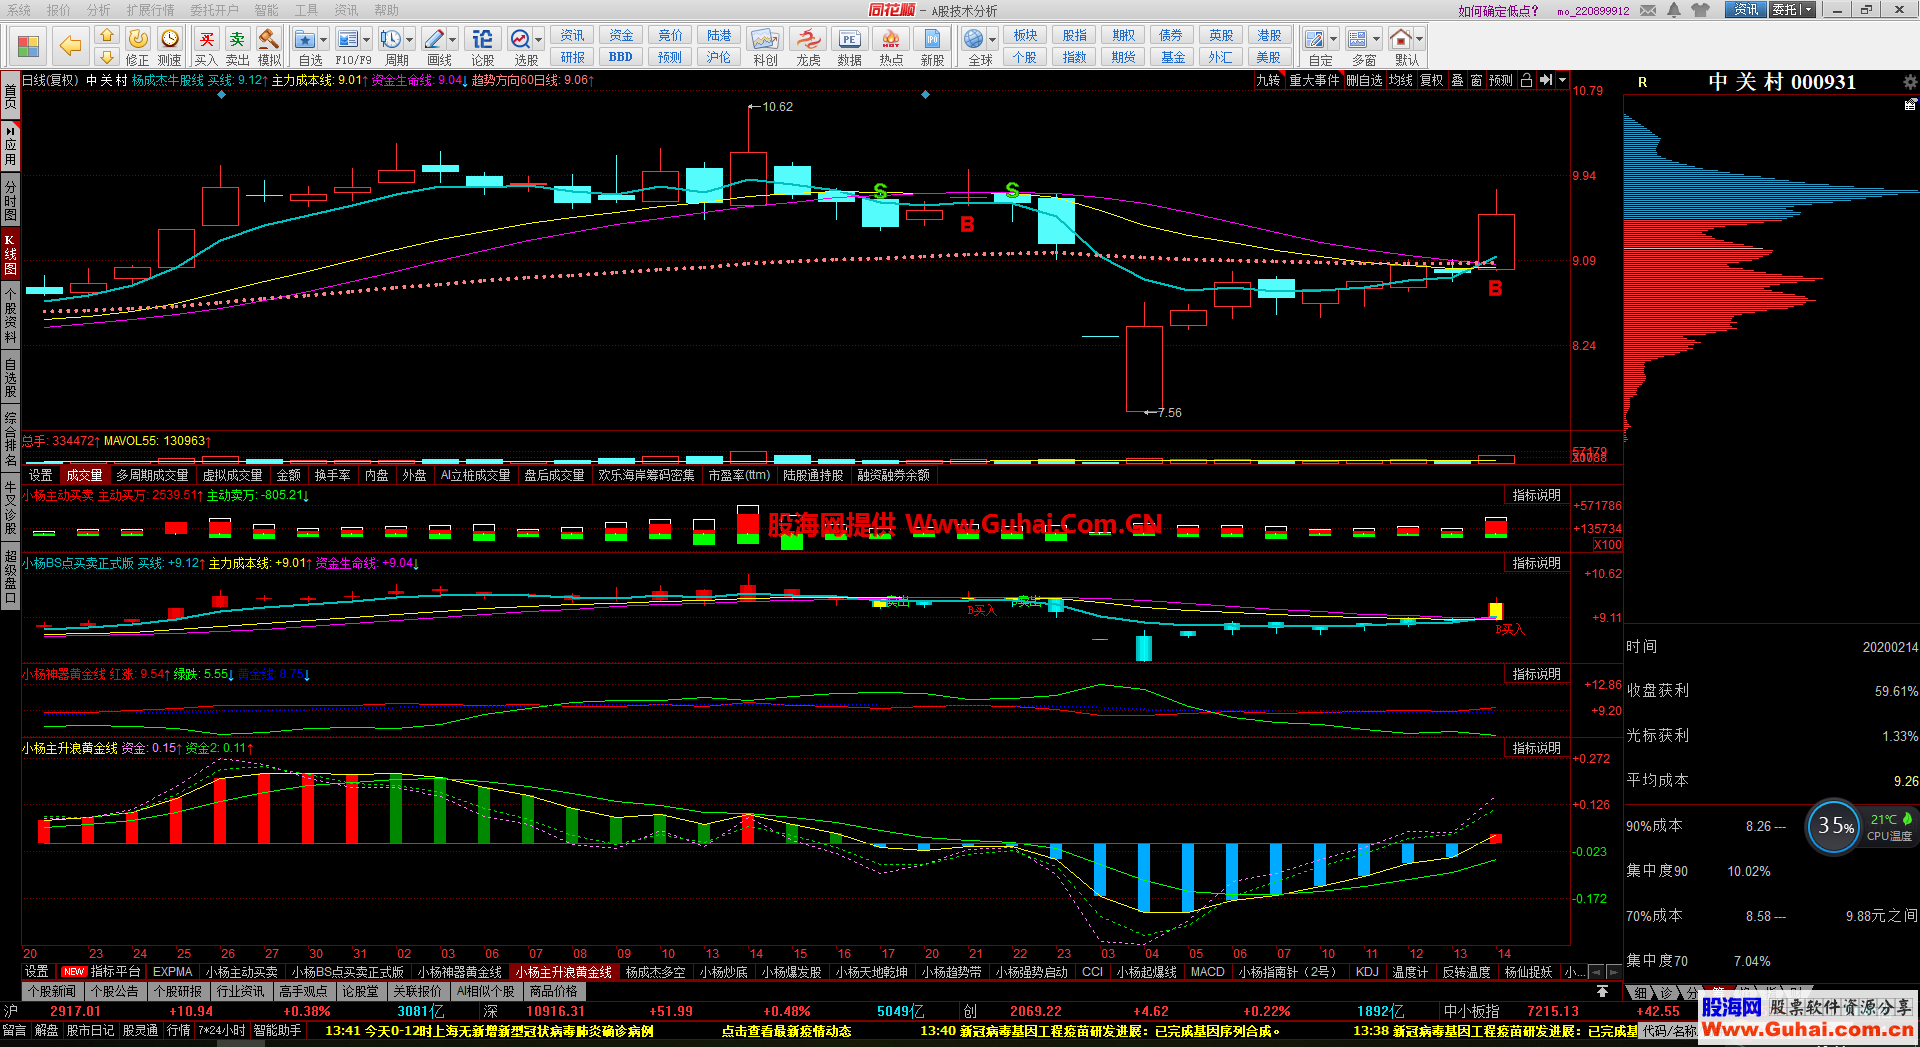
Task: Click the 如何确定低点? link
Action: pyautogui.click(x=1498, y=11)
